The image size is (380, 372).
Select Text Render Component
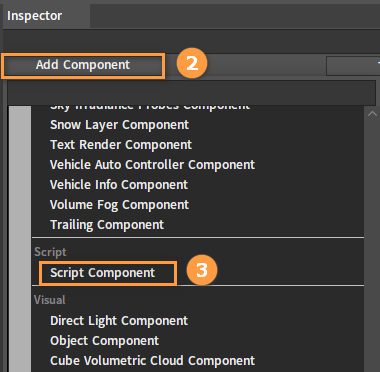tap(121, 145)
